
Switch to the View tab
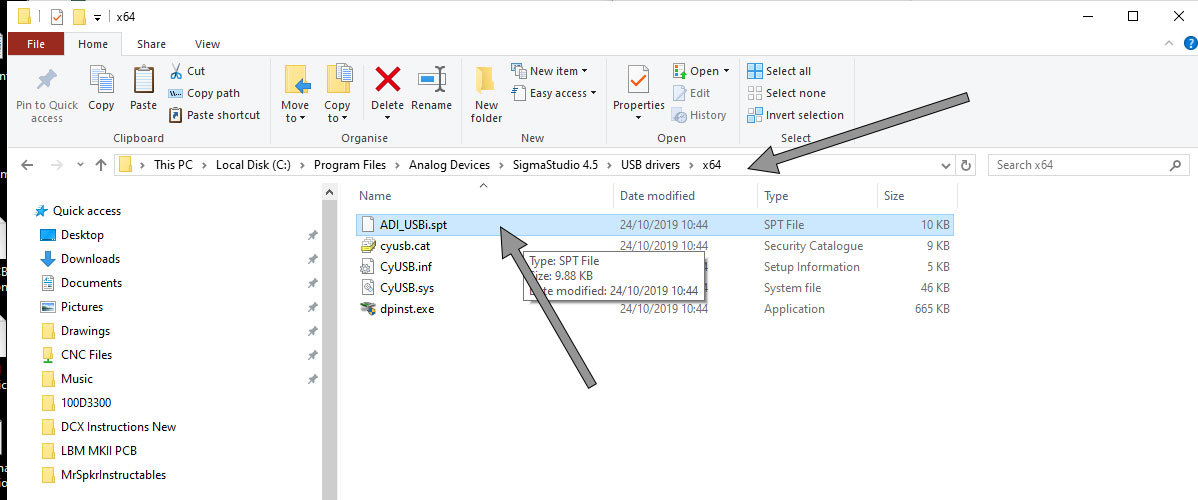tap(207, 44)
